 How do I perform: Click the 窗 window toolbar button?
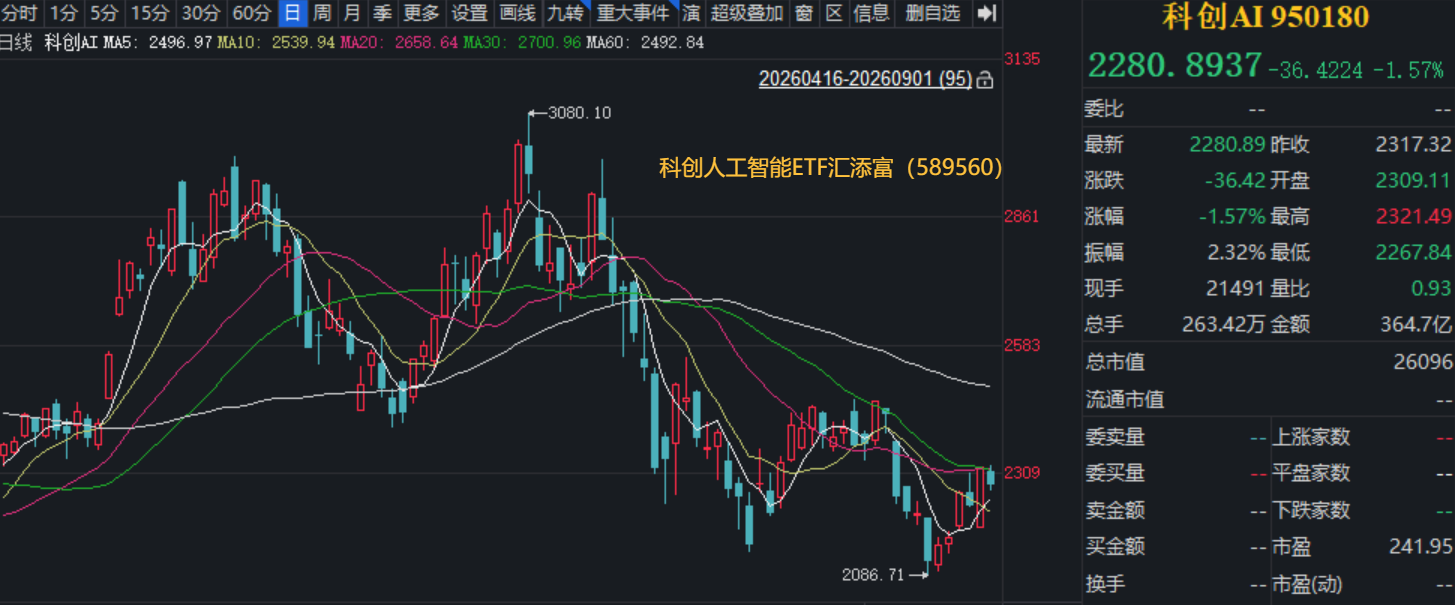pos(804,13)
